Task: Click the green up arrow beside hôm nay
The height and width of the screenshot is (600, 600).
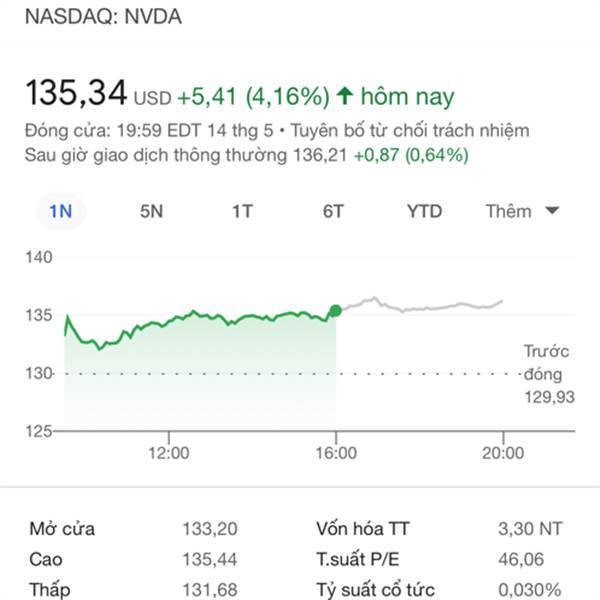Action: 345,96
